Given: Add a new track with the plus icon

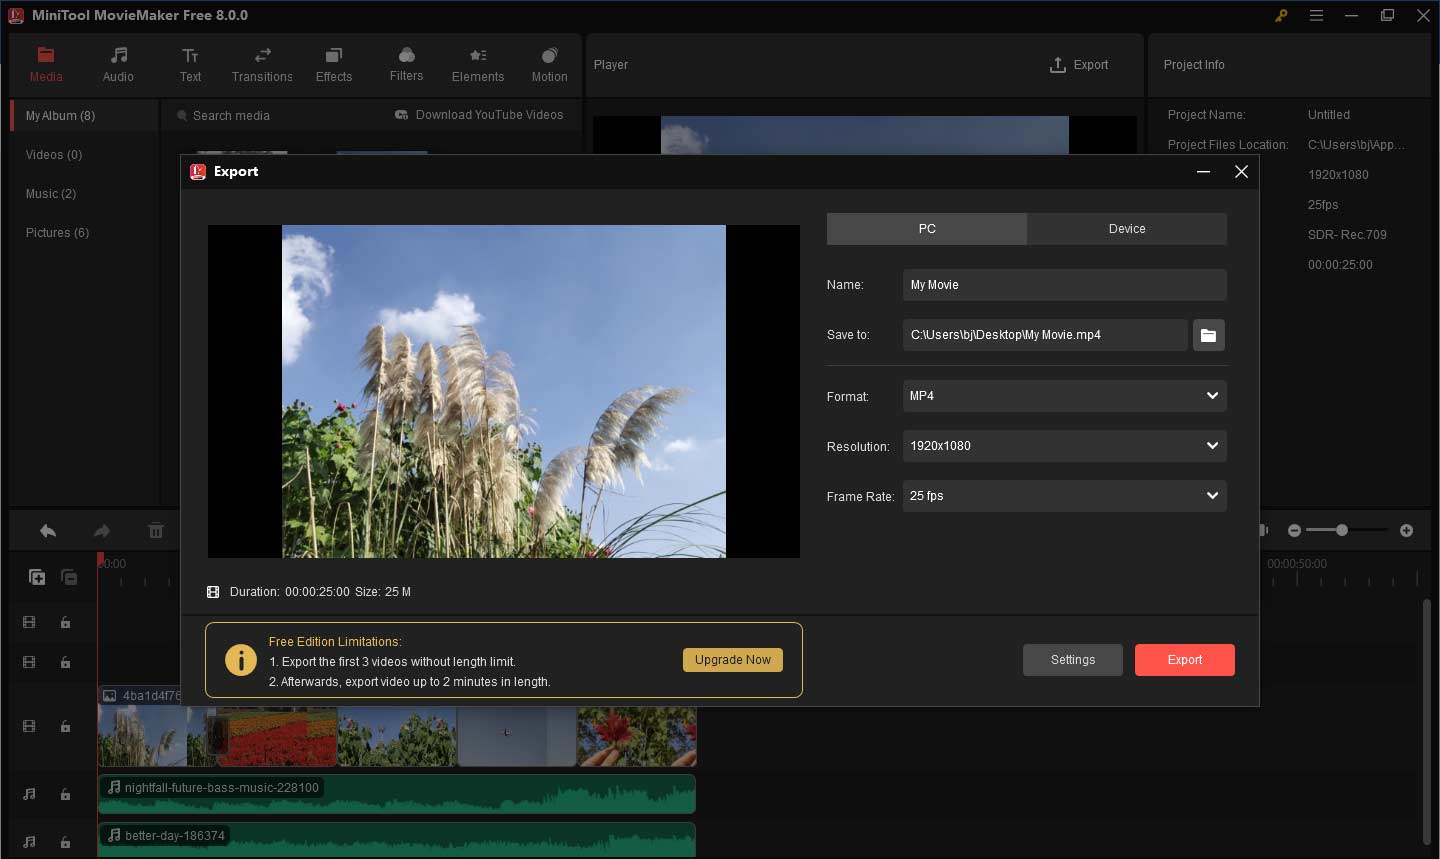Looking at the screenshot, I should click(x=36, y=577).
